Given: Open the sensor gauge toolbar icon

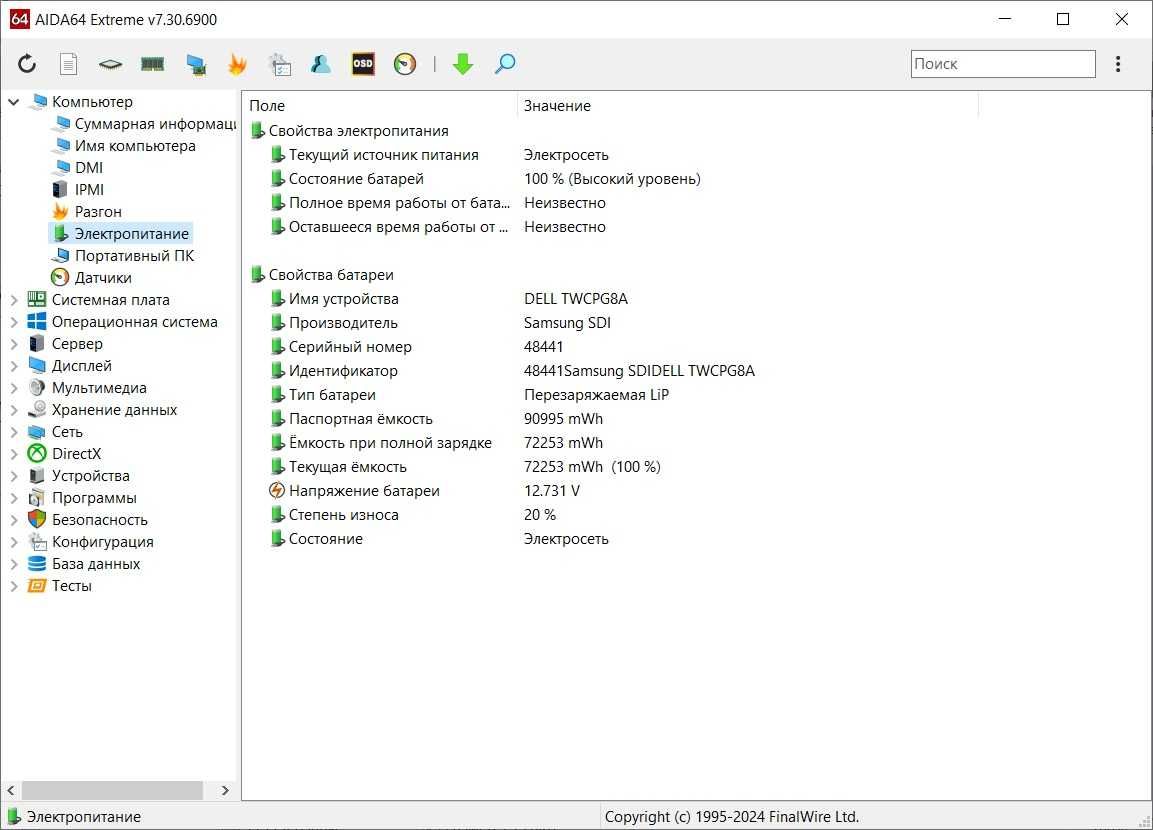Looking at the screenshot, I should 405,64.
